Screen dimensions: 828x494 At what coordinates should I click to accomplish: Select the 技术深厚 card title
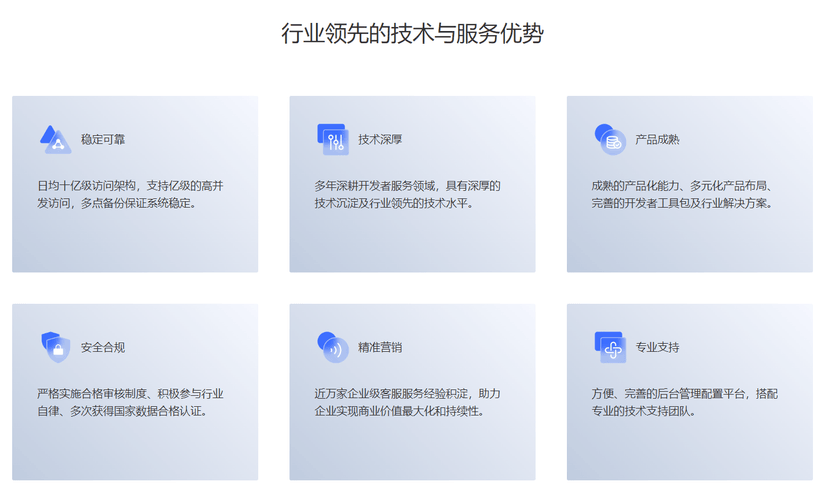pos(380,139)
